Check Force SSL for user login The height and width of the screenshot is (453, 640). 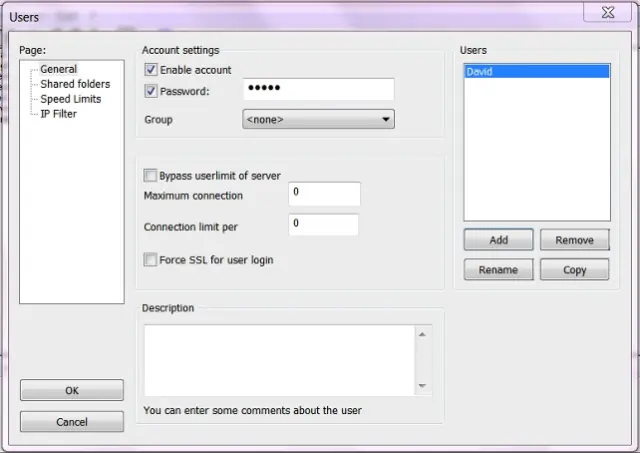(x=151, y=260)
